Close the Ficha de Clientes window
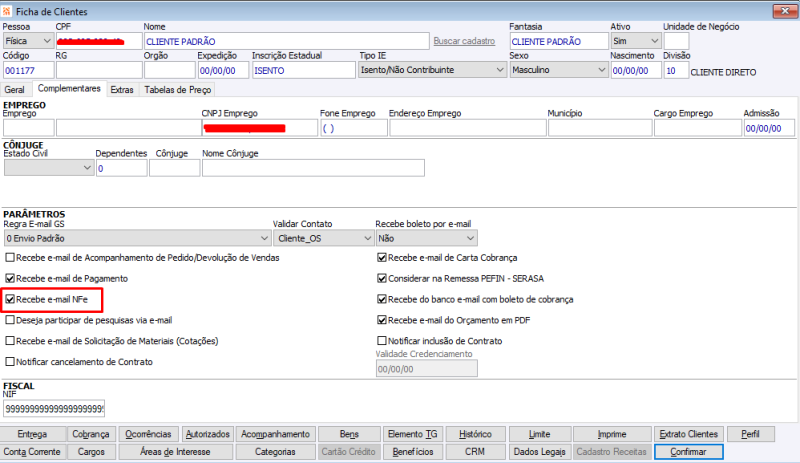 click(x=785, y=11)
